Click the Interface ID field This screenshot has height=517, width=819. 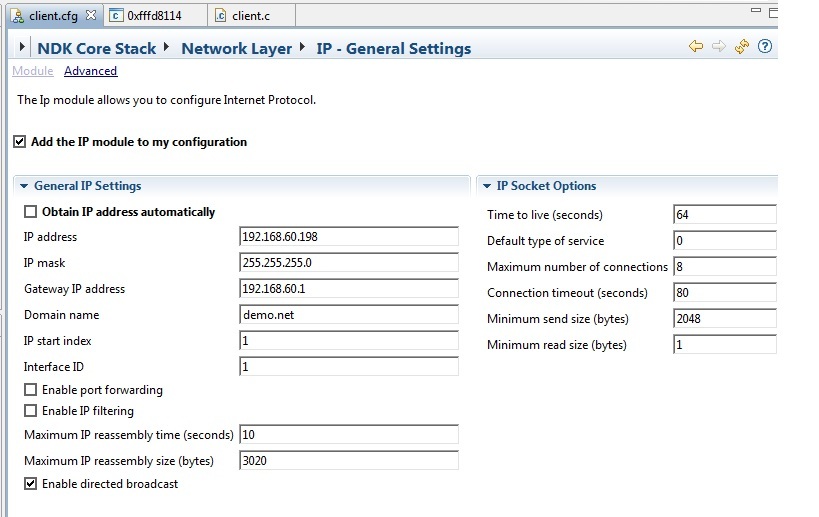[349, 367]
